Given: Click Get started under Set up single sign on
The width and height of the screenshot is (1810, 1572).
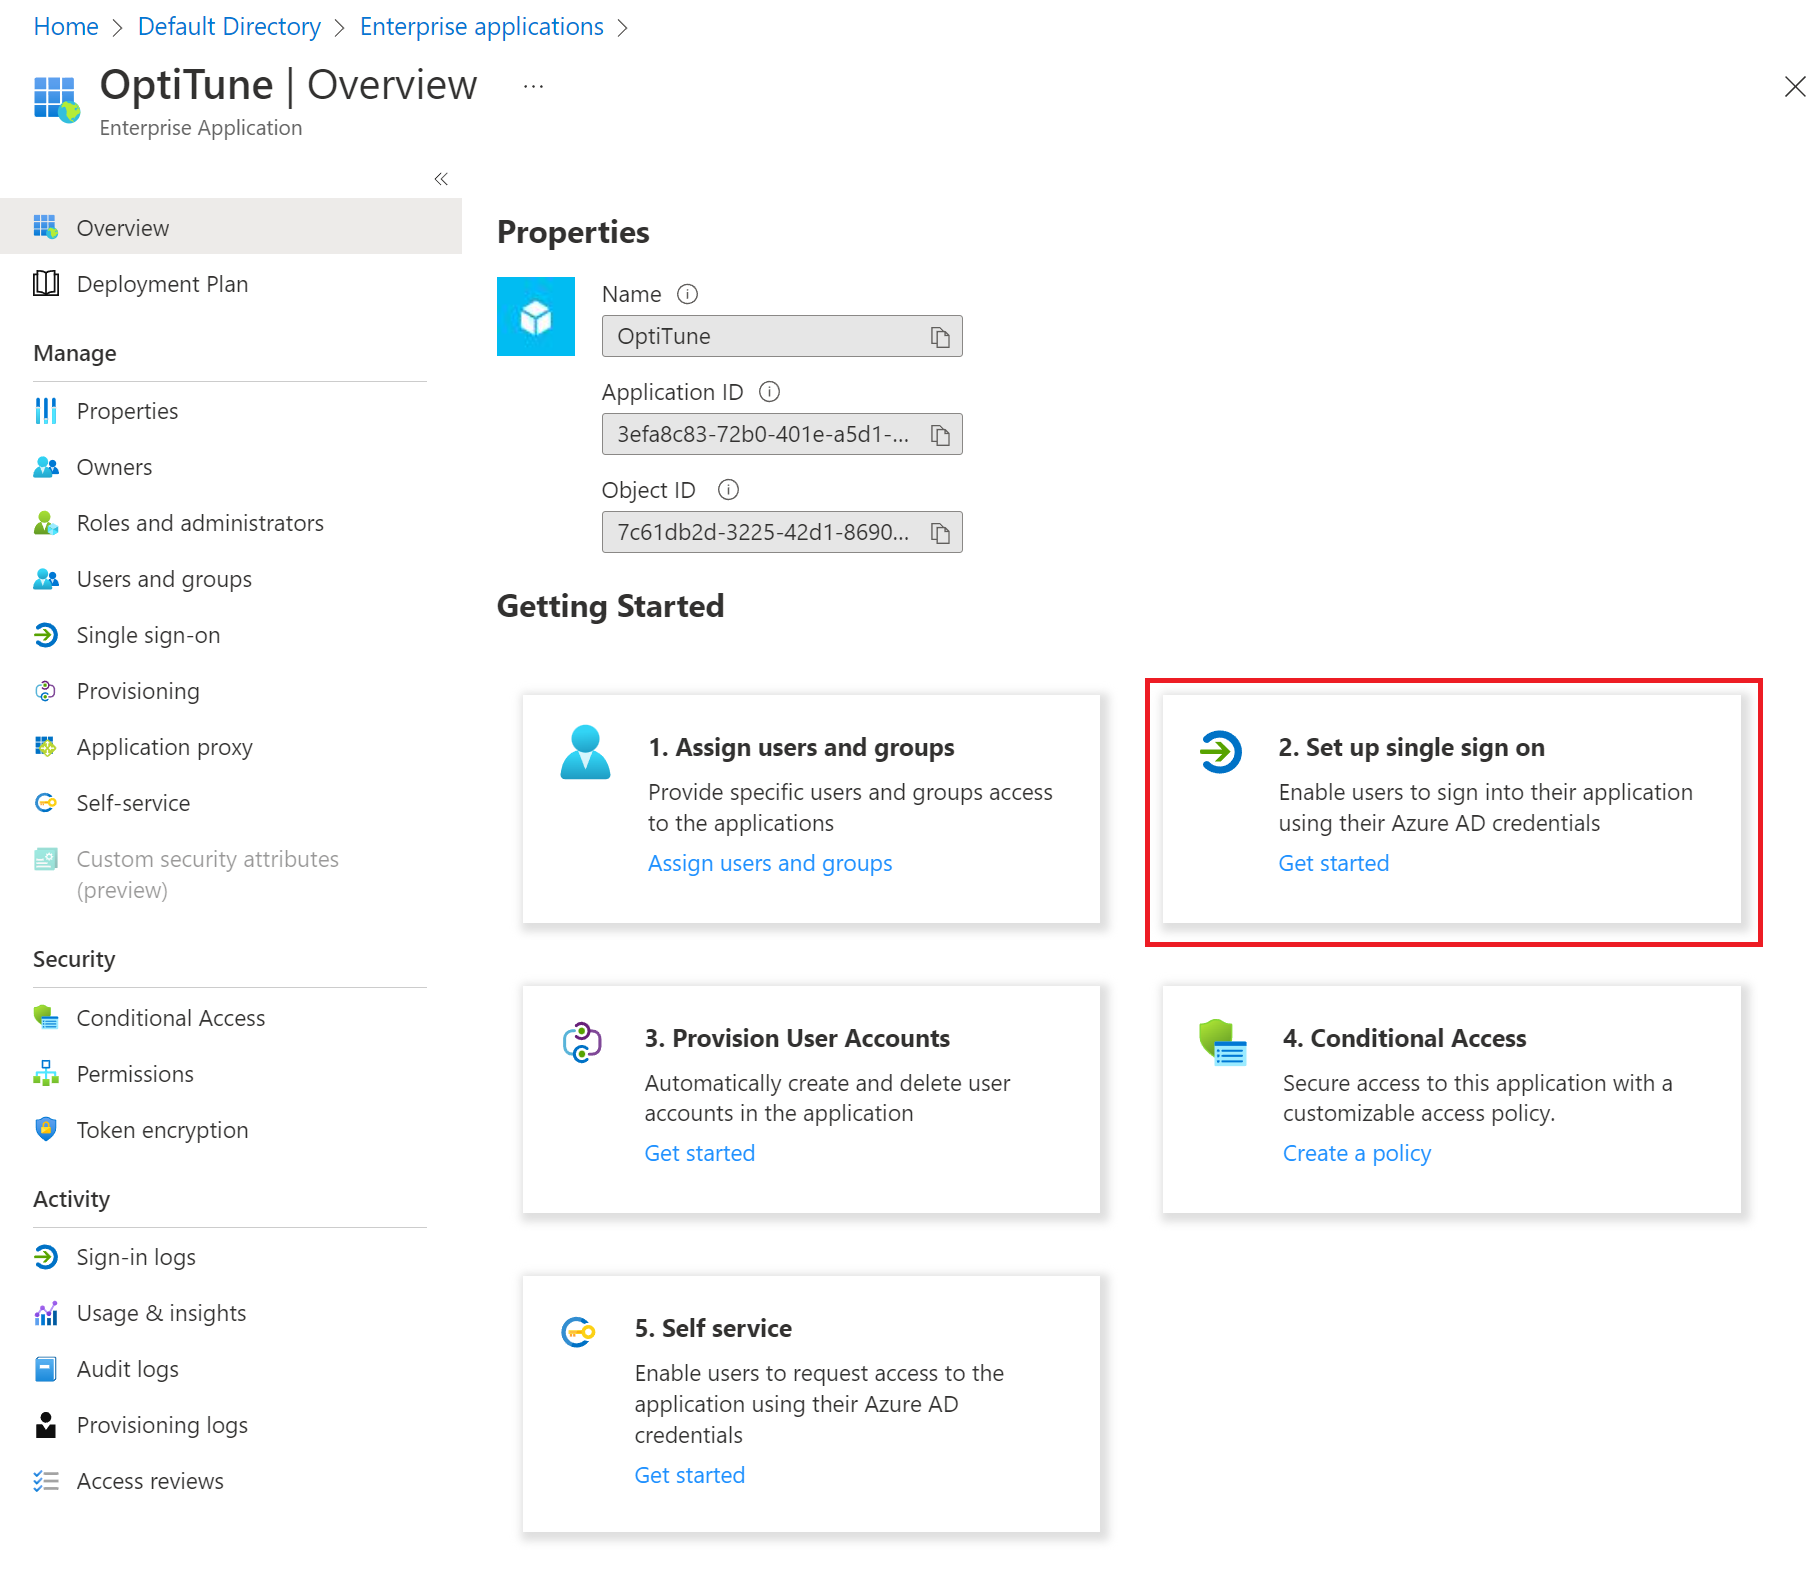Looking at the screenshot, I should coord(1333,863).
